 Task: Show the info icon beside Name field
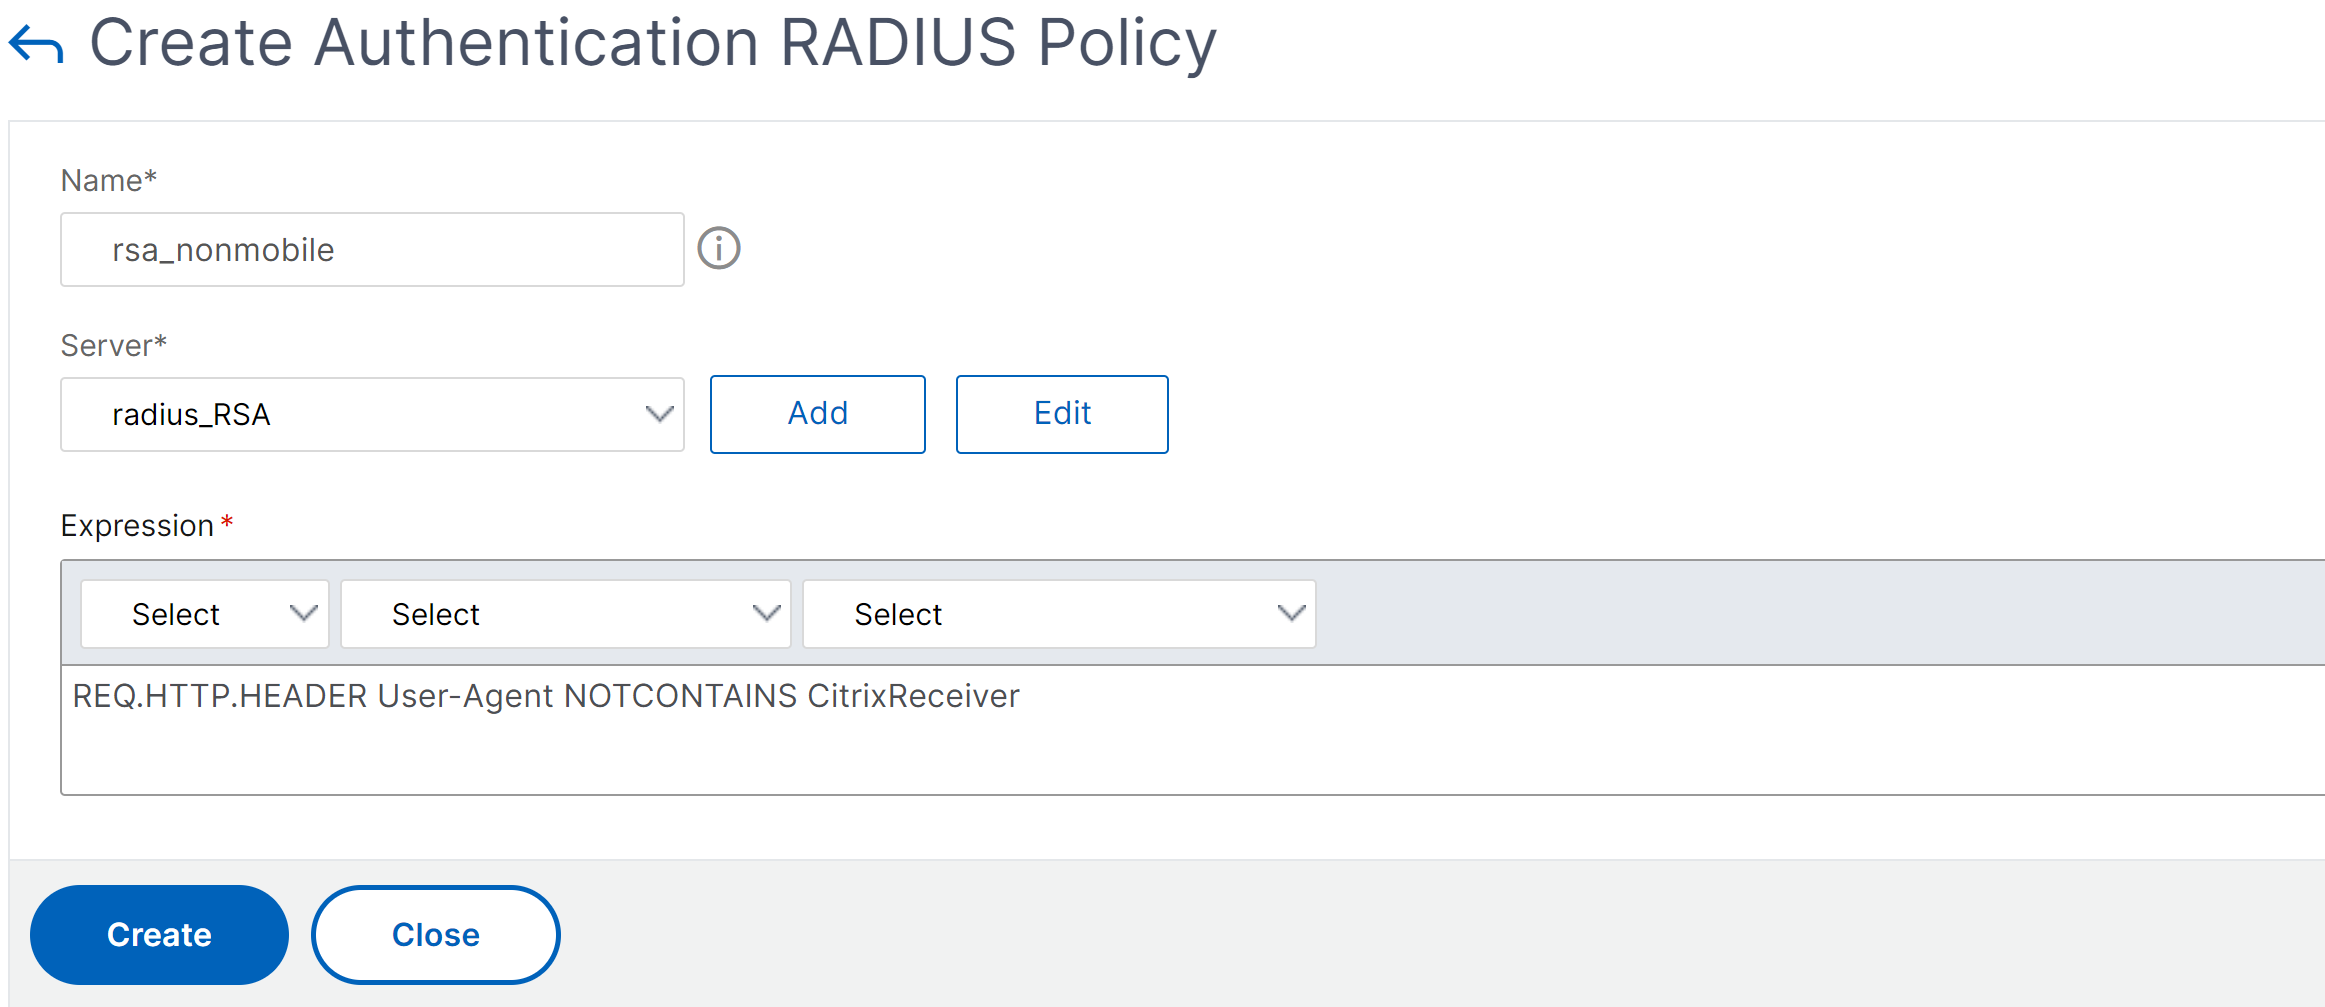(x=719, y=248)
